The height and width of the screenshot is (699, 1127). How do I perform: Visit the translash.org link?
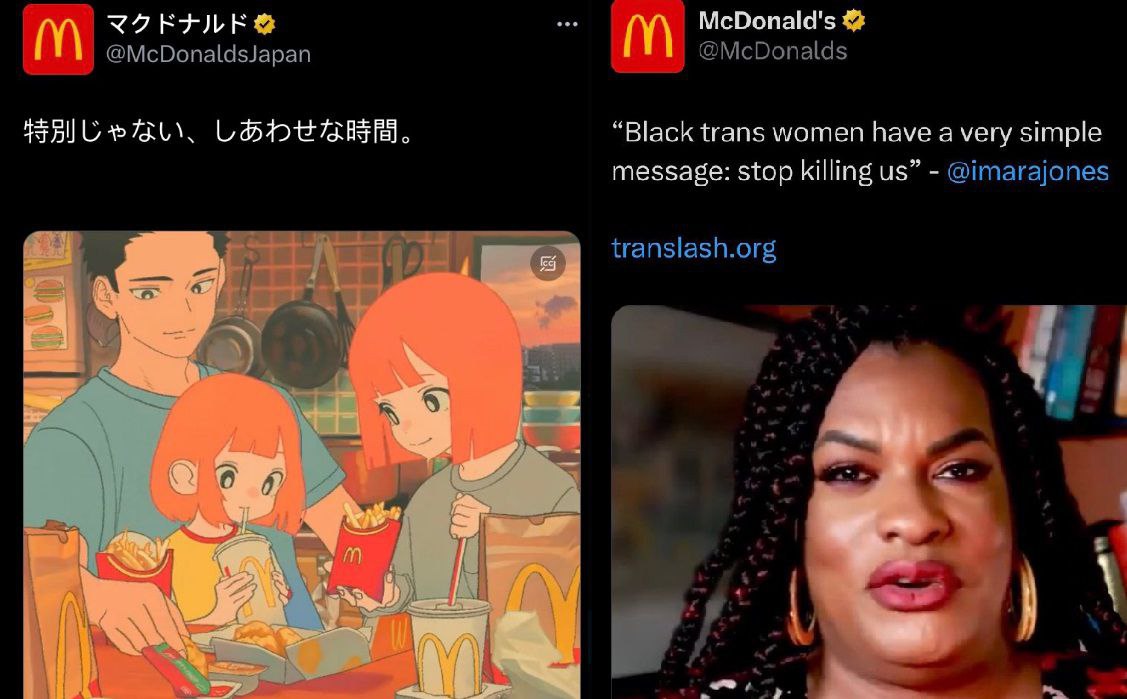[x=694, y=249]
